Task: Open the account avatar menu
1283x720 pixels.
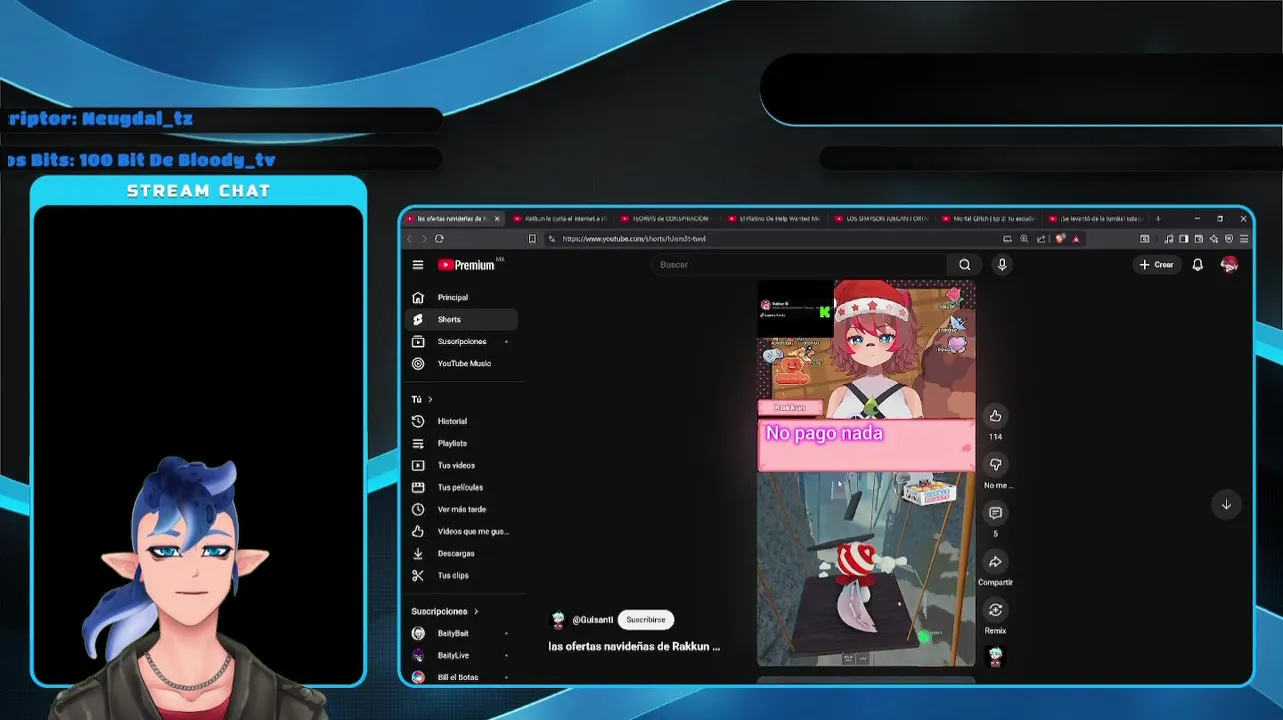Action: point(1230,265)
